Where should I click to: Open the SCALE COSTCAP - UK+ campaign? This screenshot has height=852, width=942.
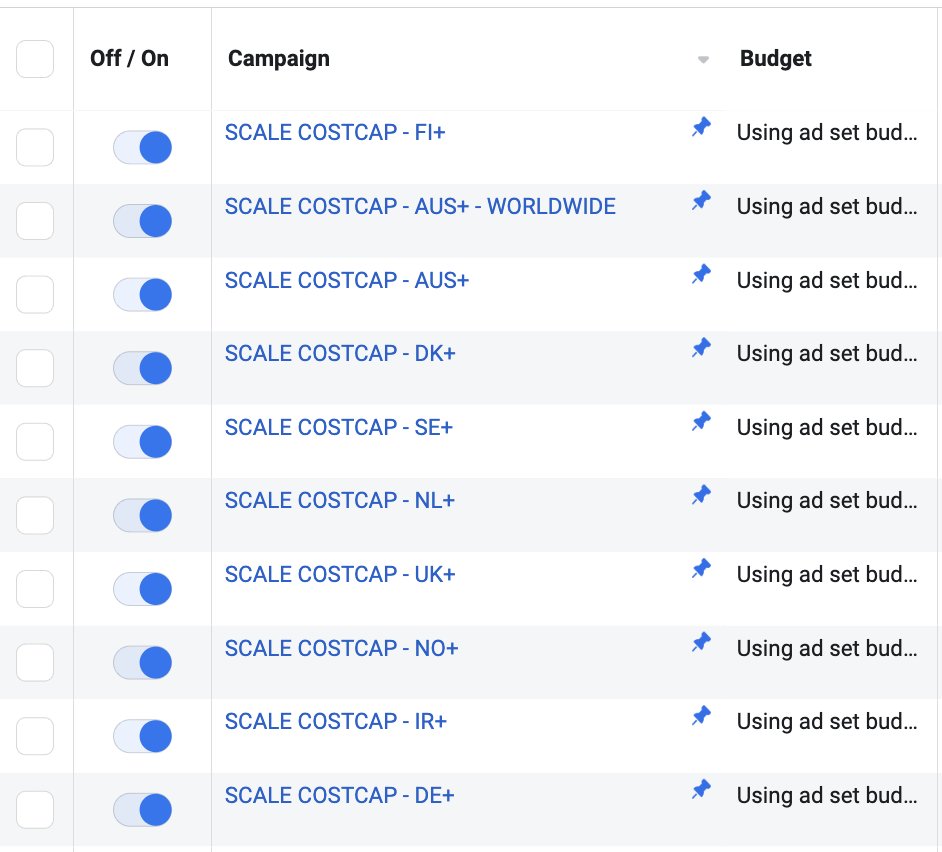click(339, 574)
